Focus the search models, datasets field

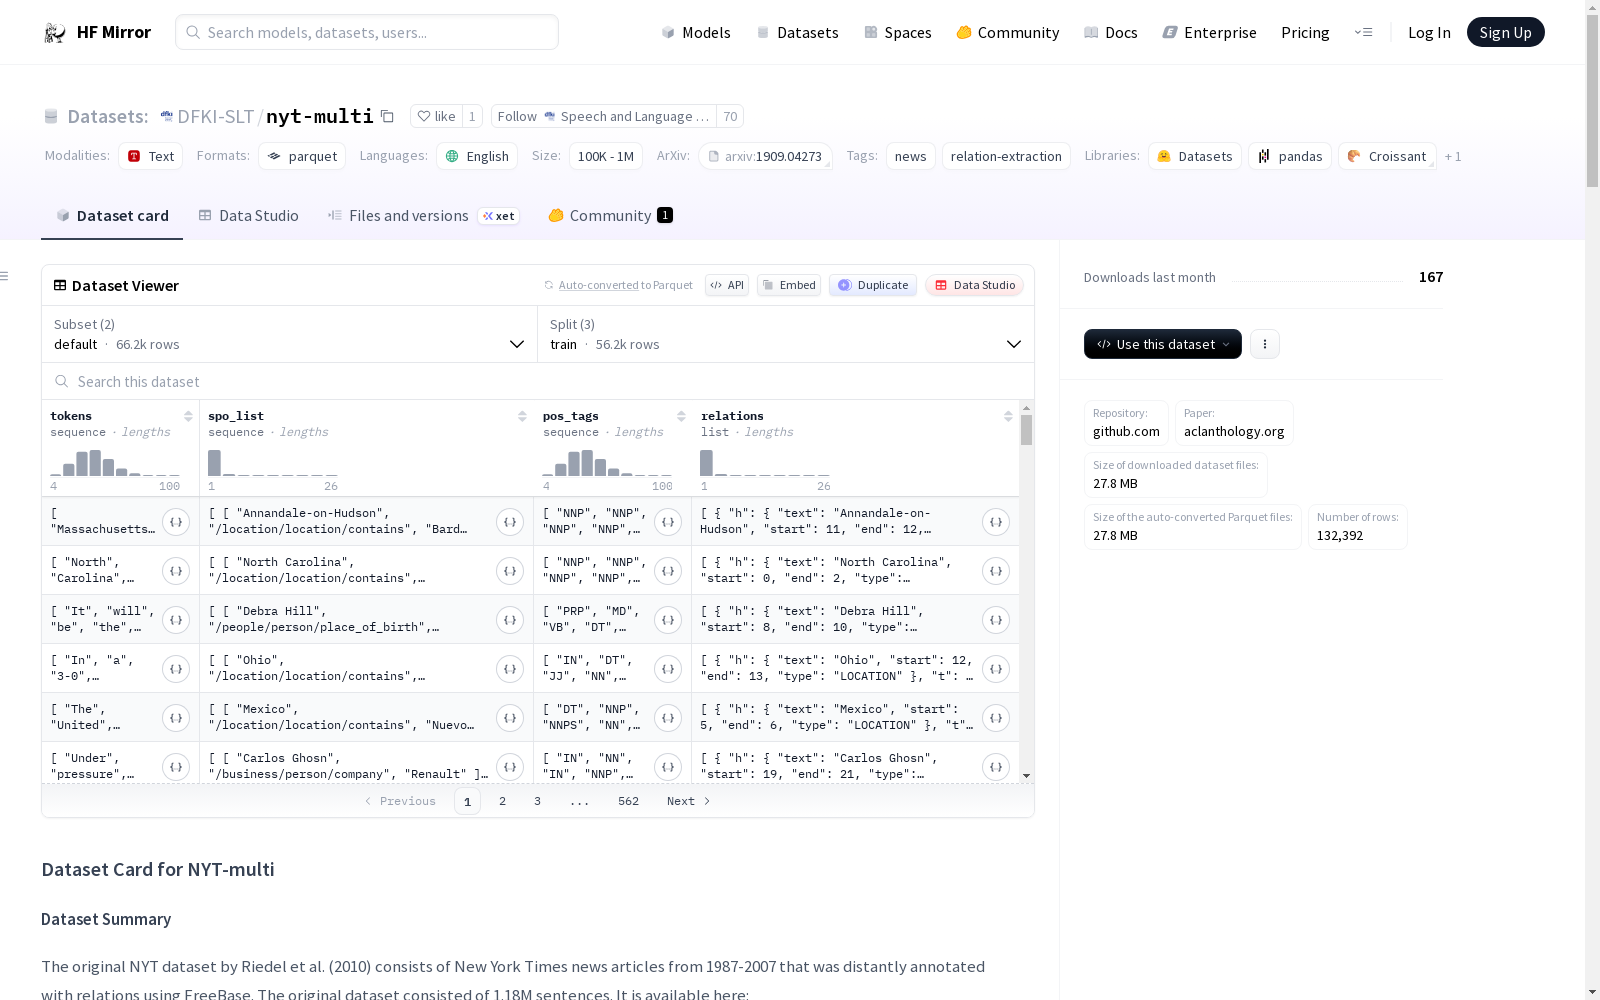[x=367, y=32]
